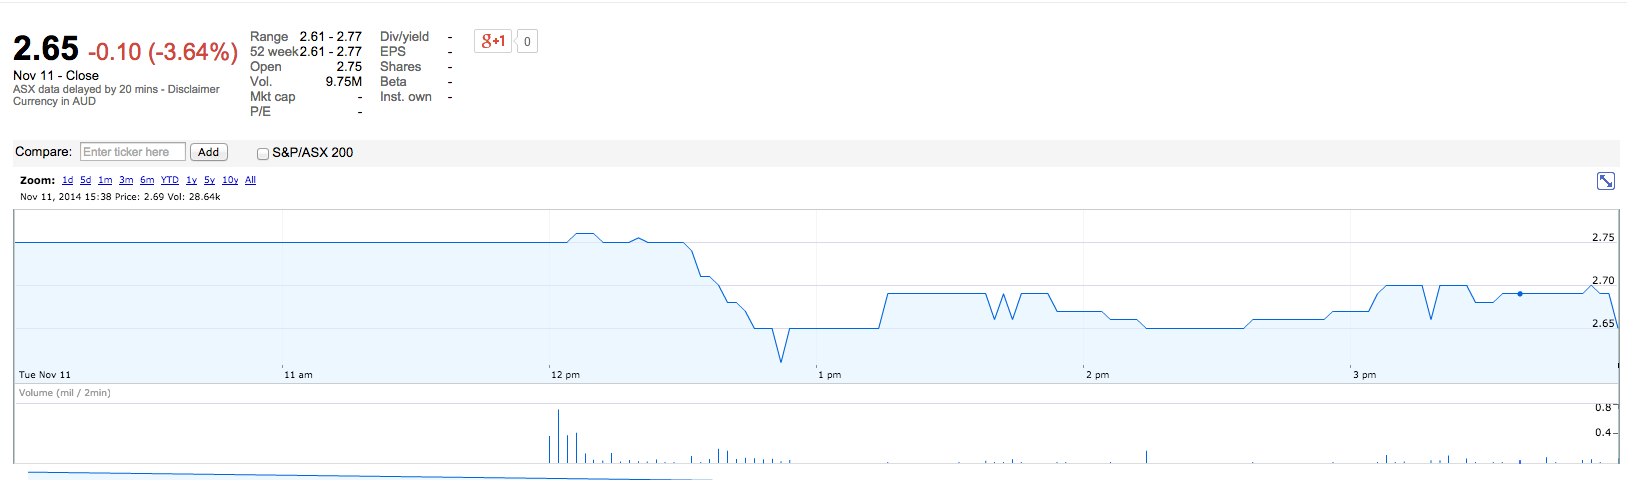The height and width of the screenshot is (480, 1627).
Task: Click the Compare ticker input field
Action: [132, 152]
